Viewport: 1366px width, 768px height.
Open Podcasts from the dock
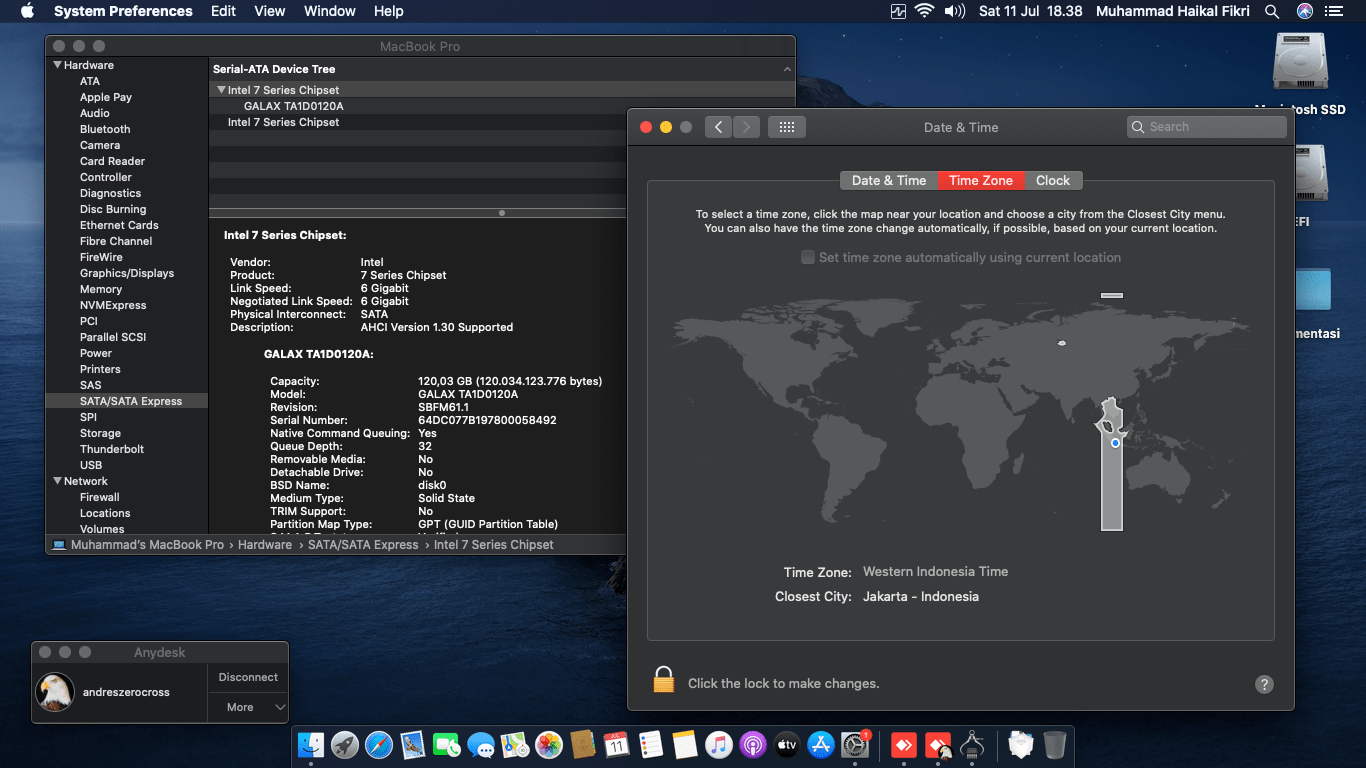(x=753, y=745)
